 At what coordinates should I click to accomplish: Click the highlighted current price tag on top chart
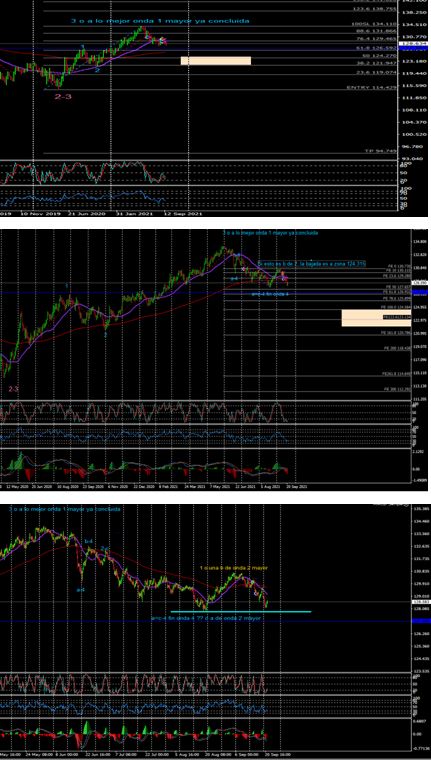pos(413,44)
